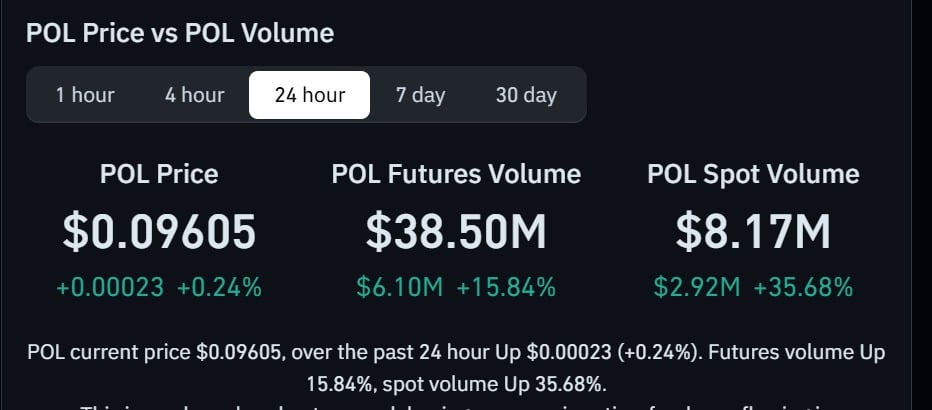Open the 30 day timeframe tab
Image resolution: width=932 pixels, height=410 pixels.
[526, 95]
